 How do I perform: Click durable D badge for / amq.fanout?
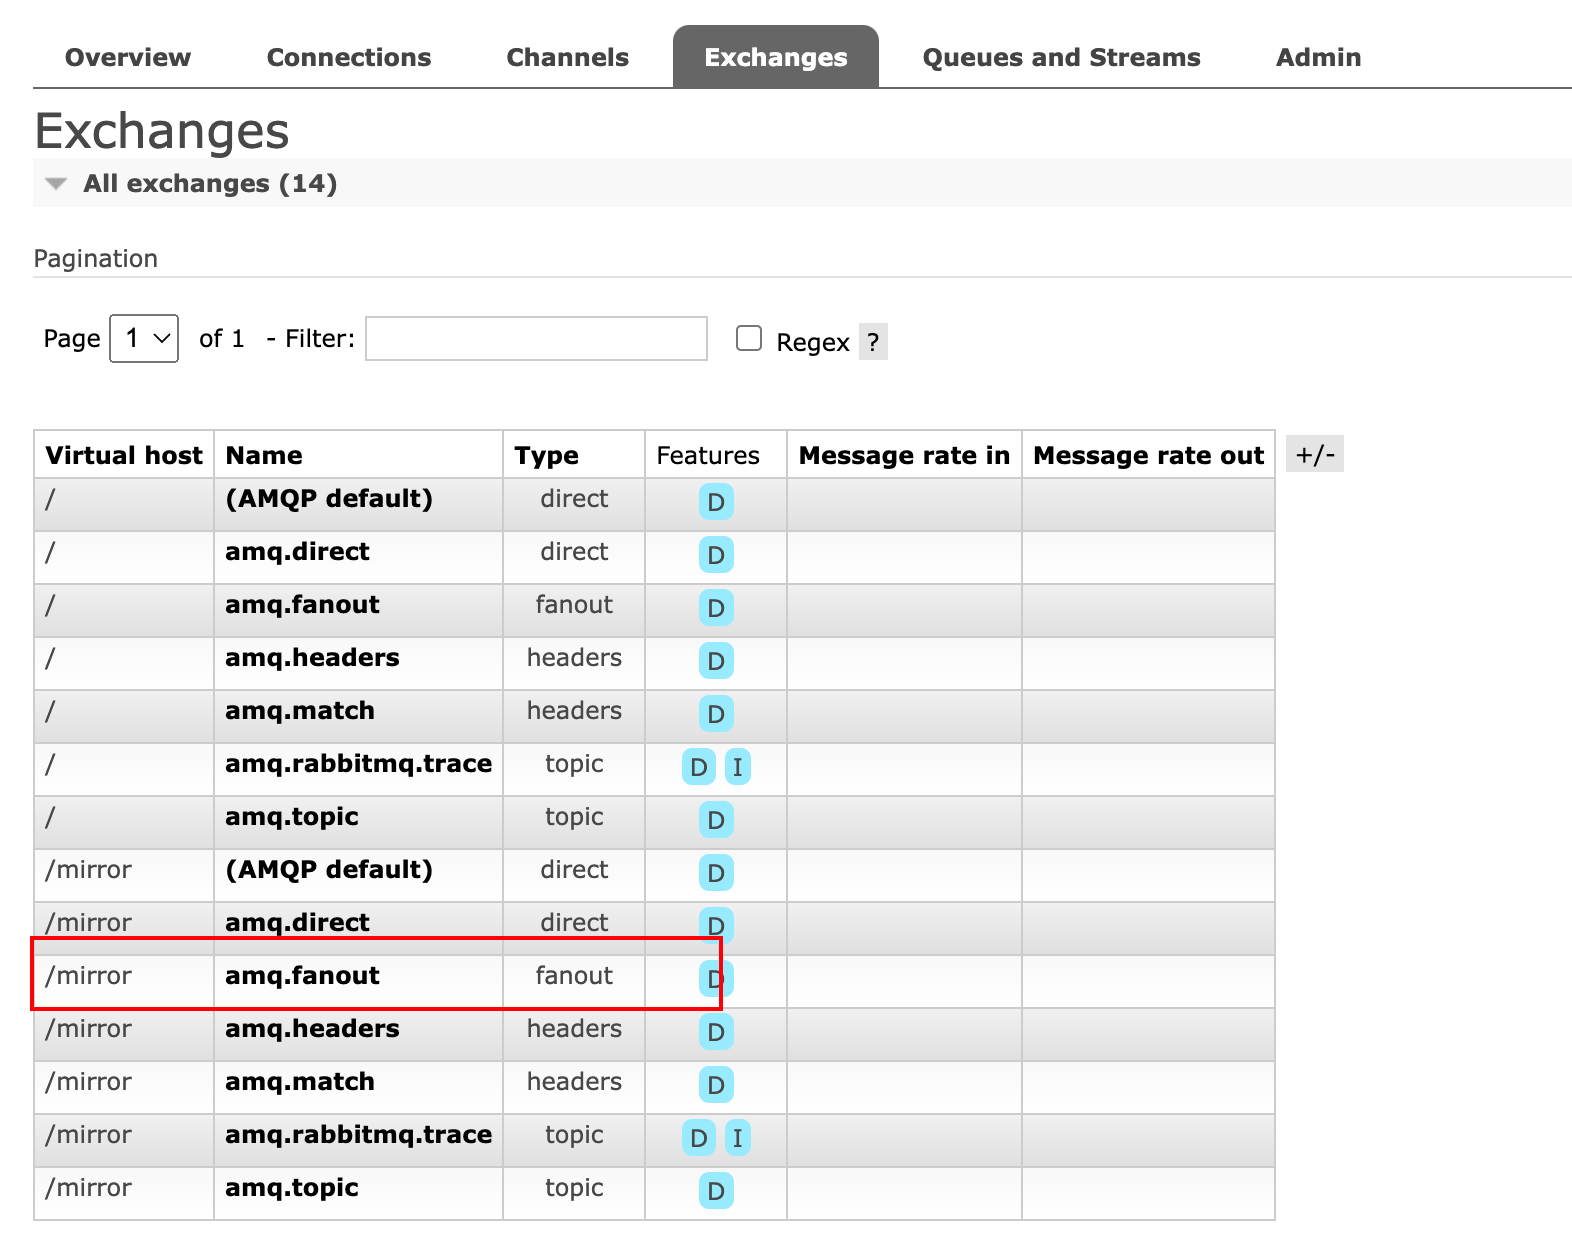click(716, 608)
